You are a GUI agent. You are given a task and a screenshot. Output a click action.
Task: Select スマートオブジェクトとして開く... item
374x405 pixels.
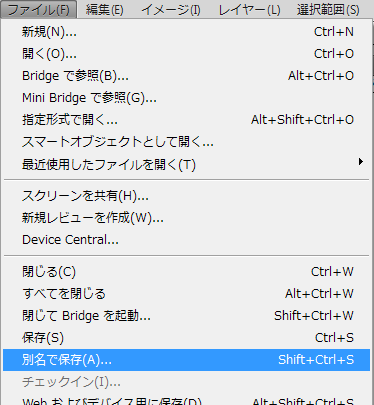pos(187,142)
